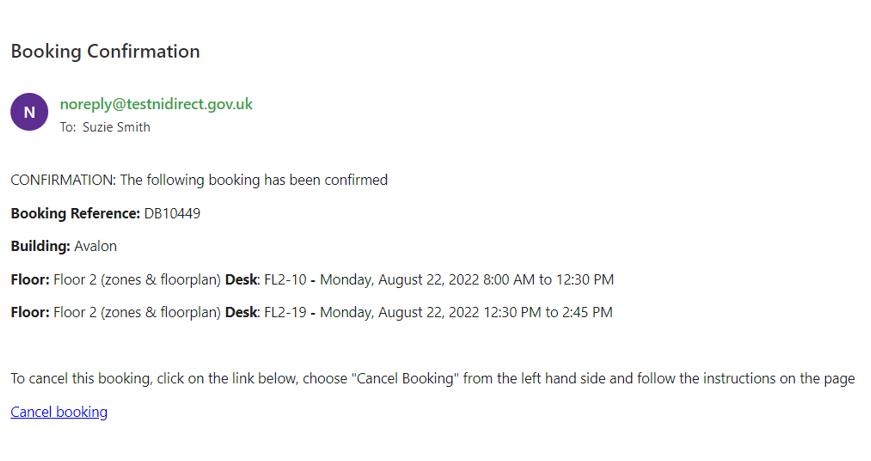Select the Booking Confirmation subject heading
The image size is (871, 461).
tap(106, 51)
